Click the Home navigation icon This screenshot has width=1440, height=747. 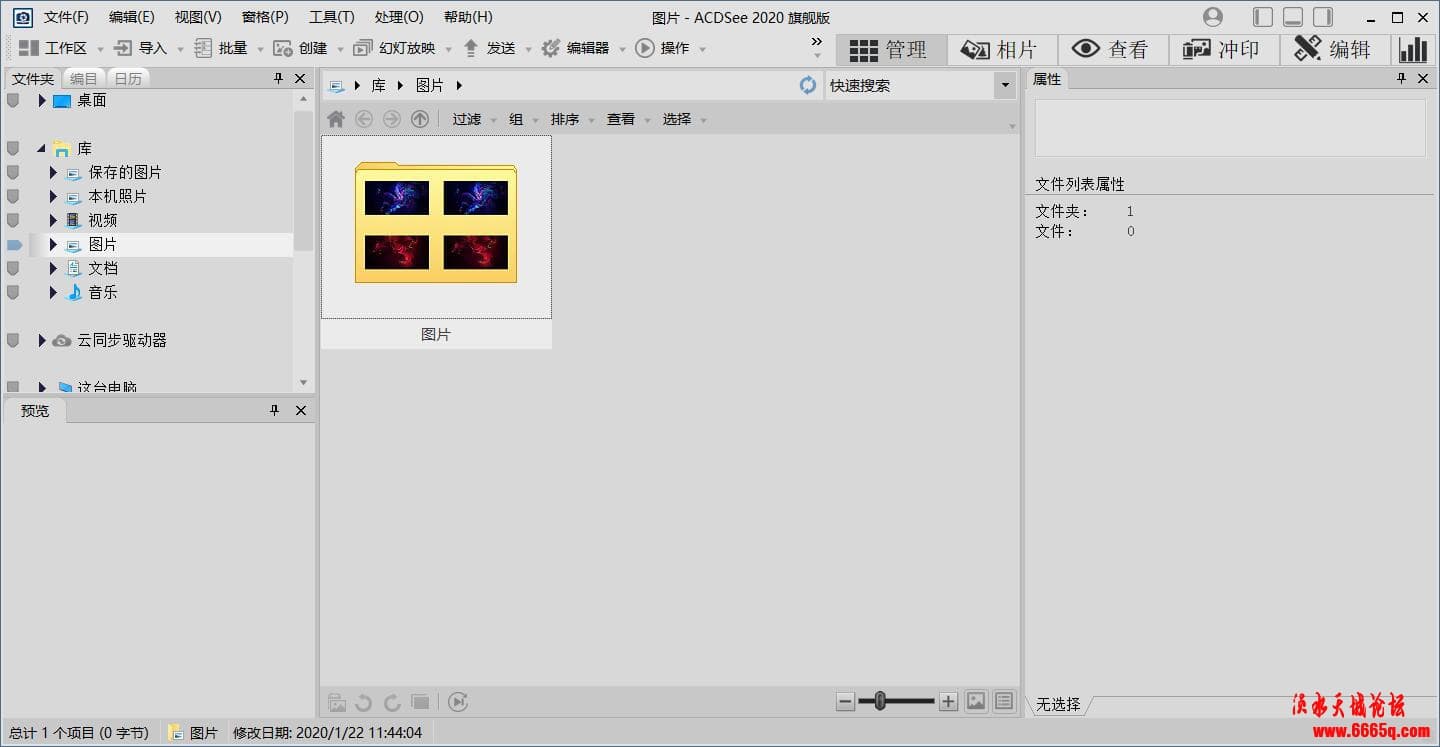[x=336, y=119]
